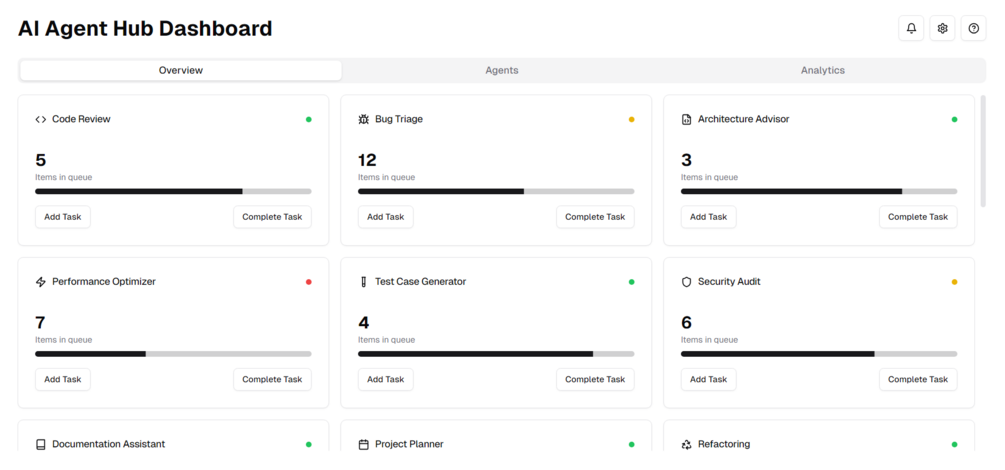This screenshot has width=1005, height=470.
Task: Click the Test Case Generator progress bar
Action: click(x=496, y=354)
